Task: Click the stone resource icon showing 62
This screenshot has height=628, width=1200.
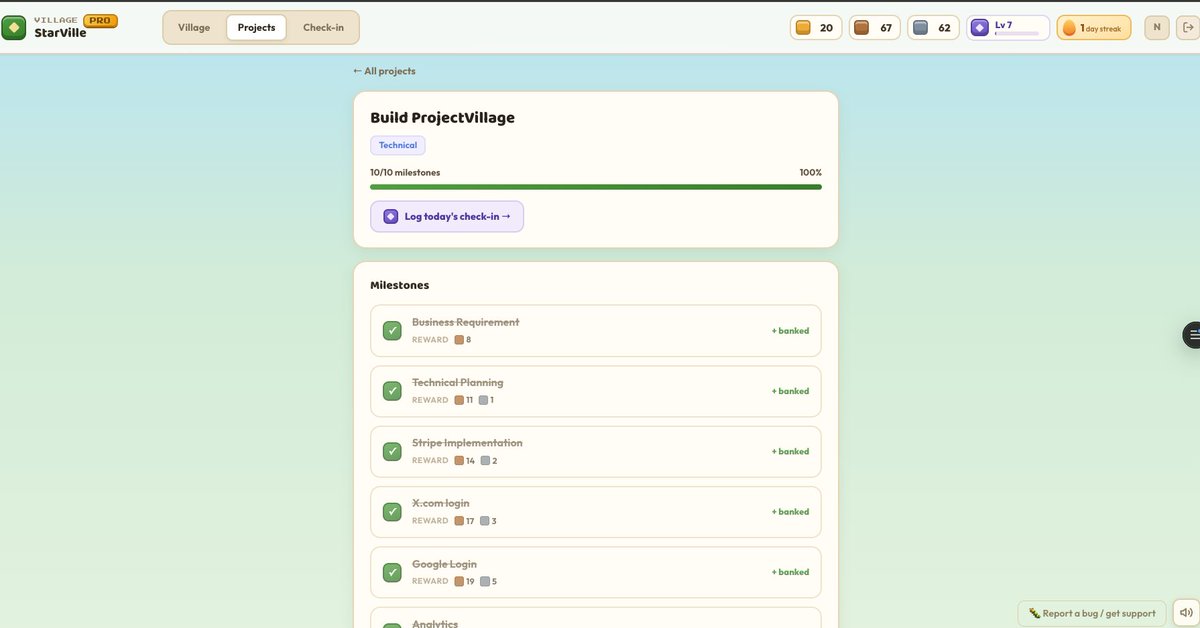Action: (921, 28)
